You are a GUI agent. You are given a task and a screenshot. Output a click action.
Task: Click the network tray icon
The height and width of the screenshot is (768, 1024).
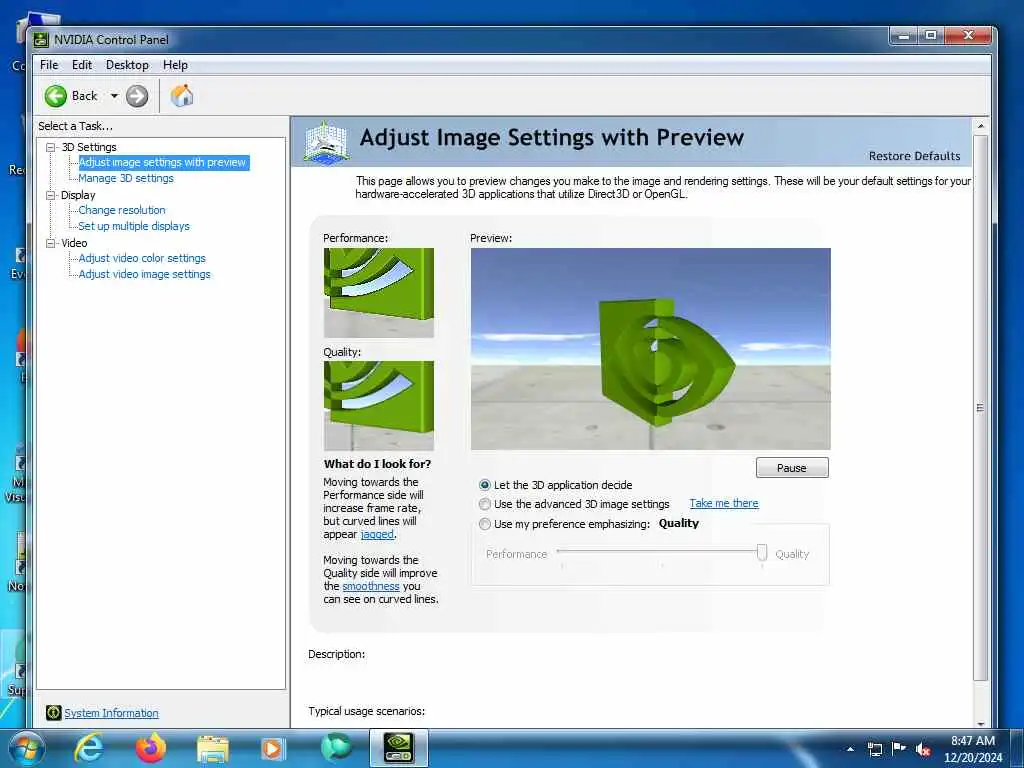click(x=874, y=750)
